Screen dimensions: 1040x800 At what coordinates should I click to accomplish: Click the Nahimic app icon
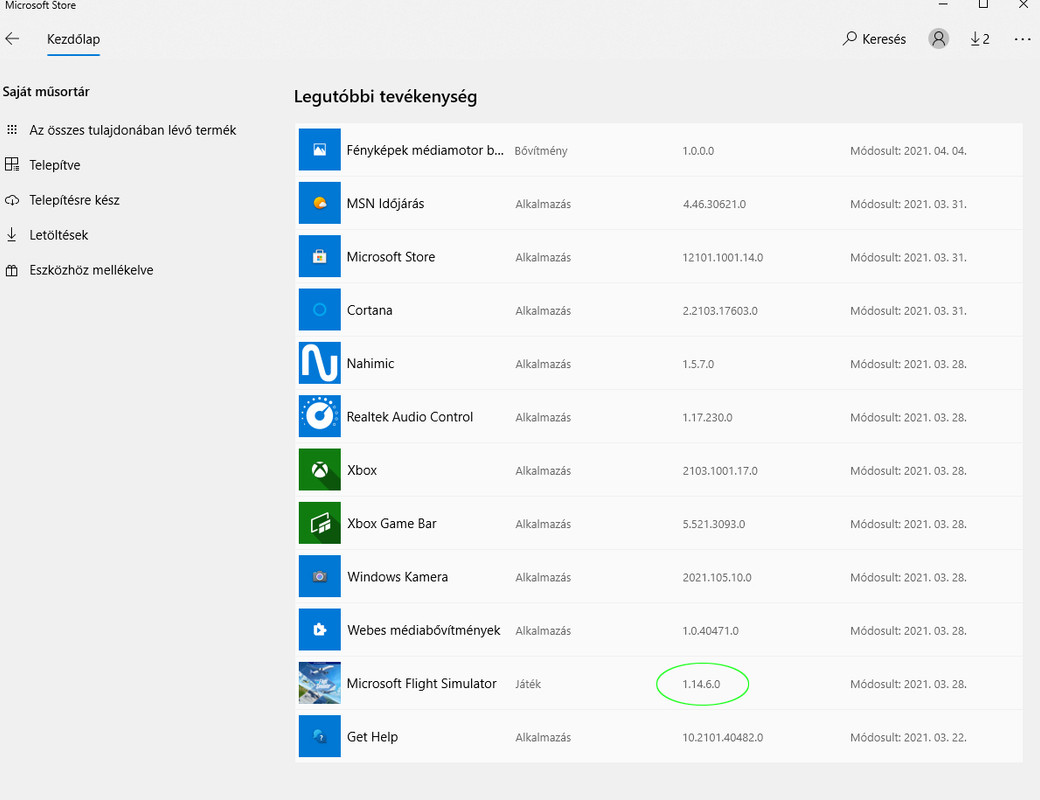pyautogui.click(x=320, y=363)
